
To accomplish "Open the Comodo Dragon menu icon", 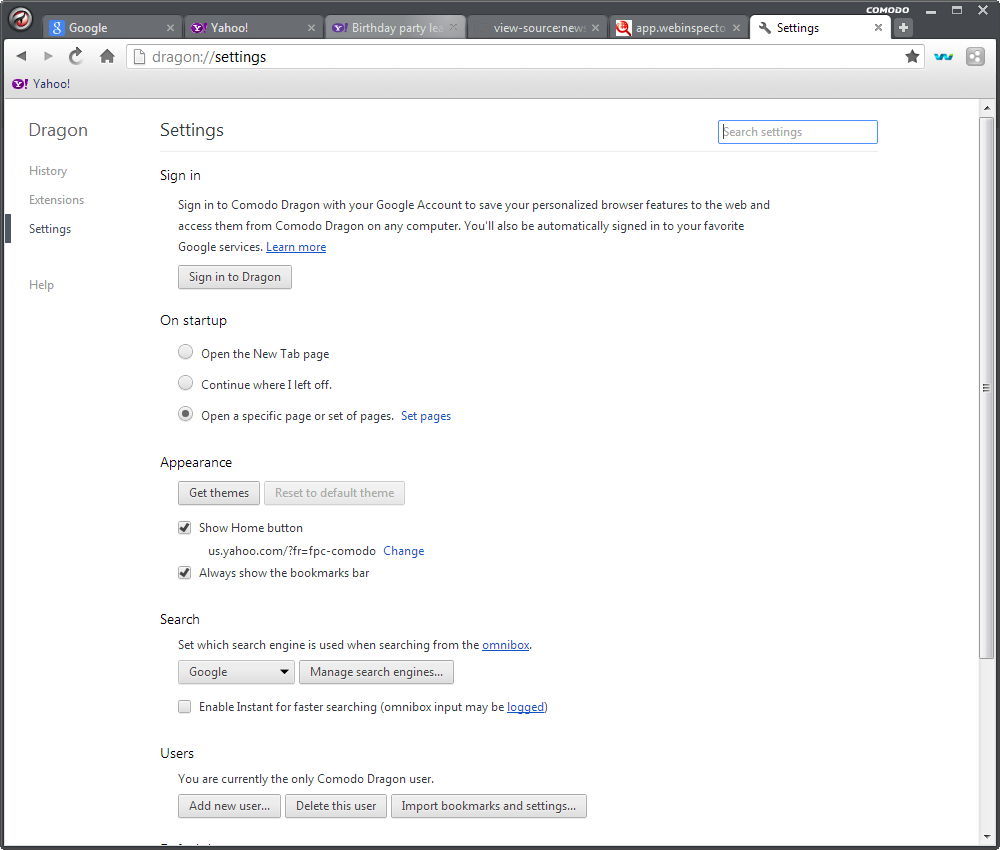I will [x=974, y=57].
